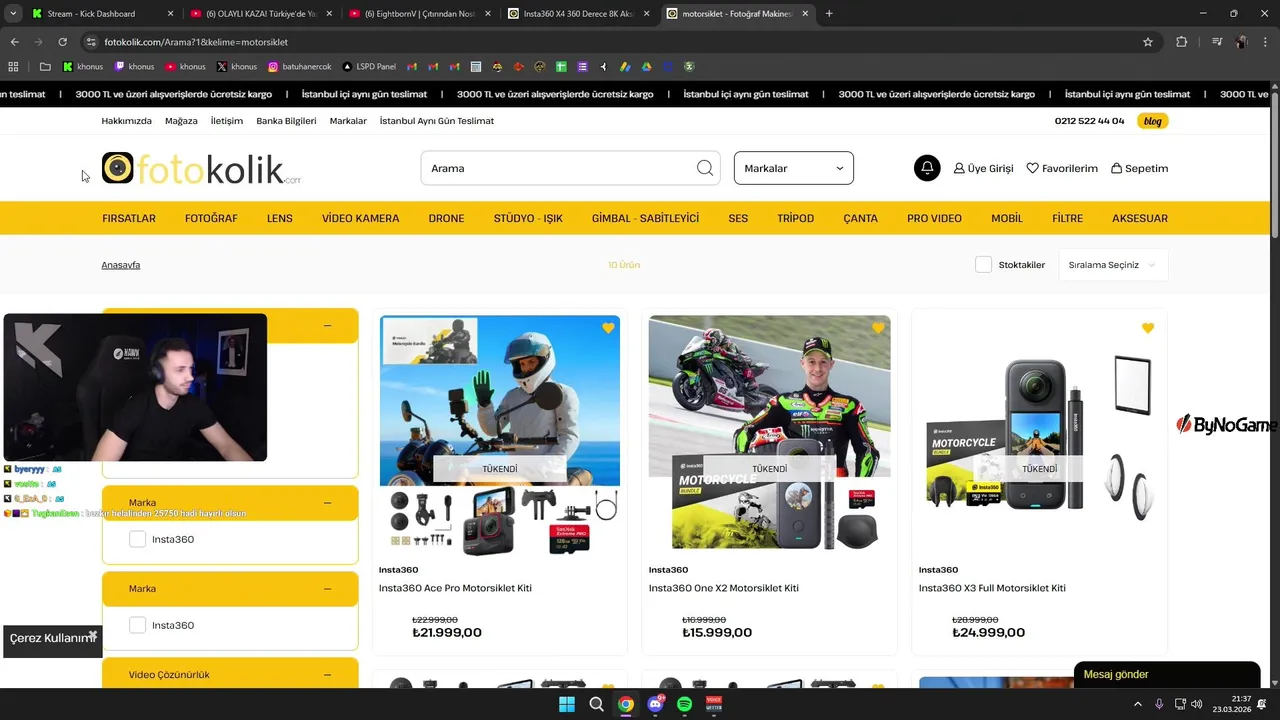Click the fotokolik logo

click(x=201, y=168)
